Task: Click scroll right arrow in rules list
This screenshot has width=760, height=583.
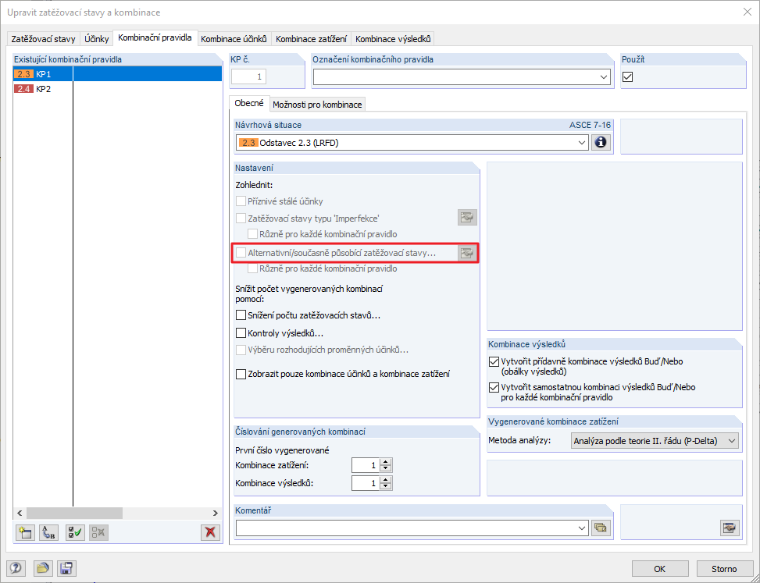Action: (215, 513)
